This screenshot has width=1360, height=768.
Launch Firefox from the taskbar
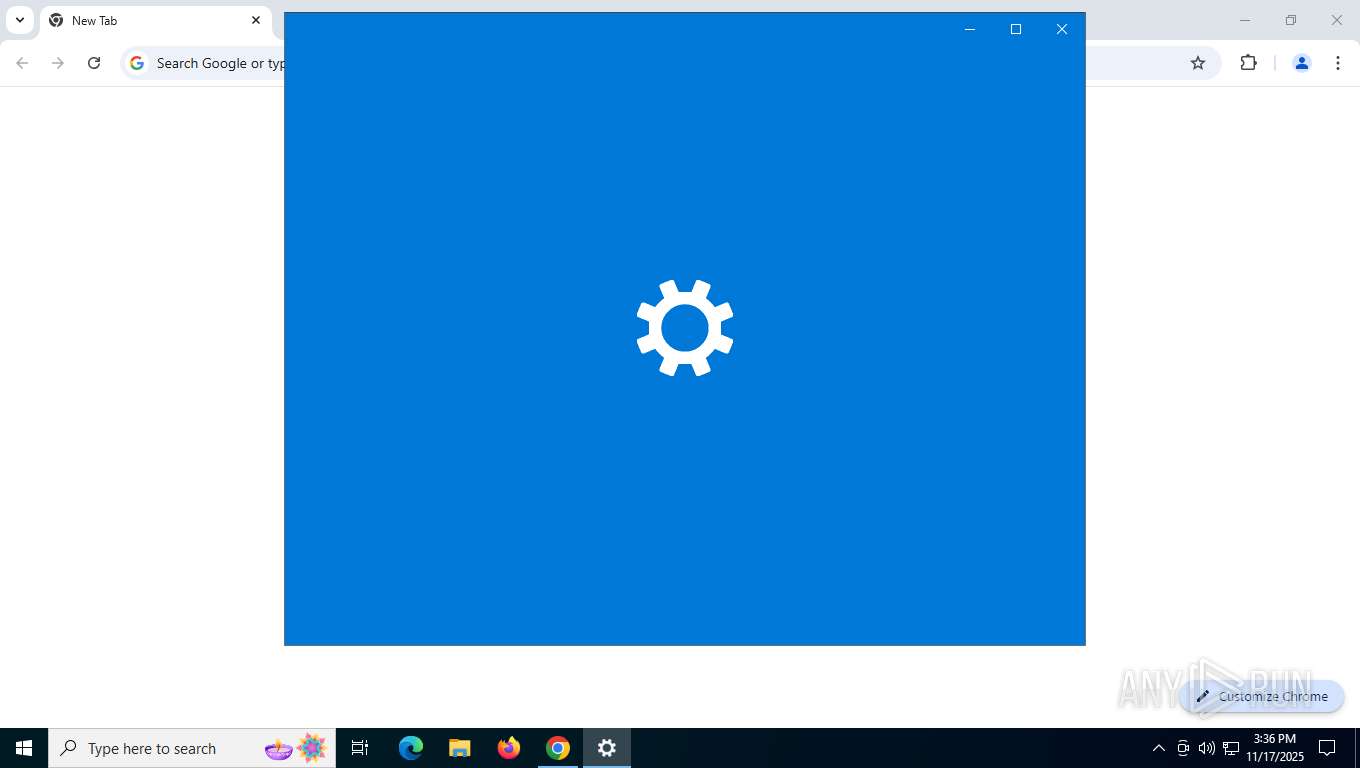coord(509,748)
